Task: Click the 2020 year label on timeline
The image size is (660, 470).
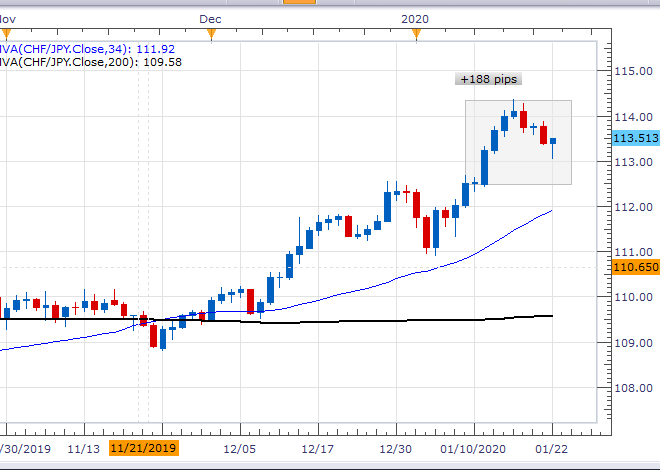Action: click(416, 18)
